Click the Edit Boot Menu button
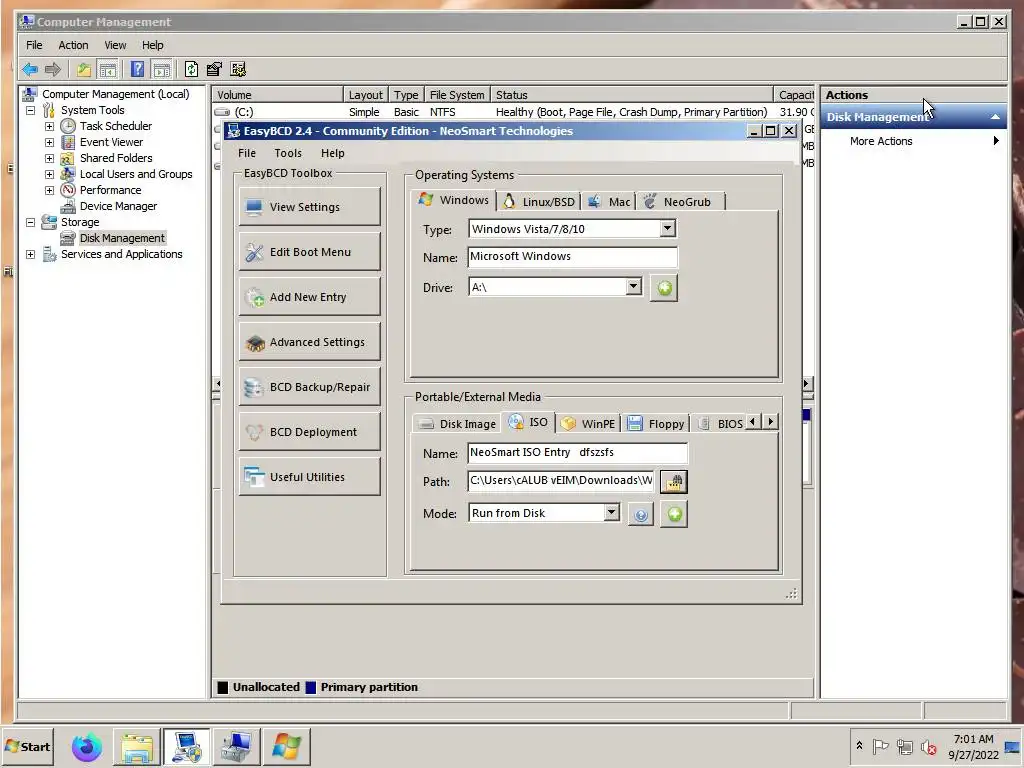Viewport: 1024px width, 768px height. [x=310, y=252]
